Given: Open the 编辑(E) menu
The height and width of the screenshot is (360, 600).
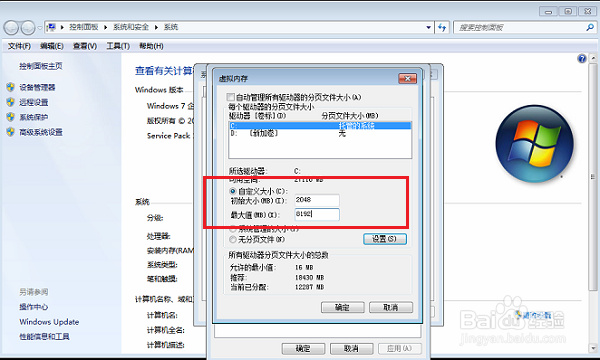Looking at the screenshot, I should pos(52,46).
